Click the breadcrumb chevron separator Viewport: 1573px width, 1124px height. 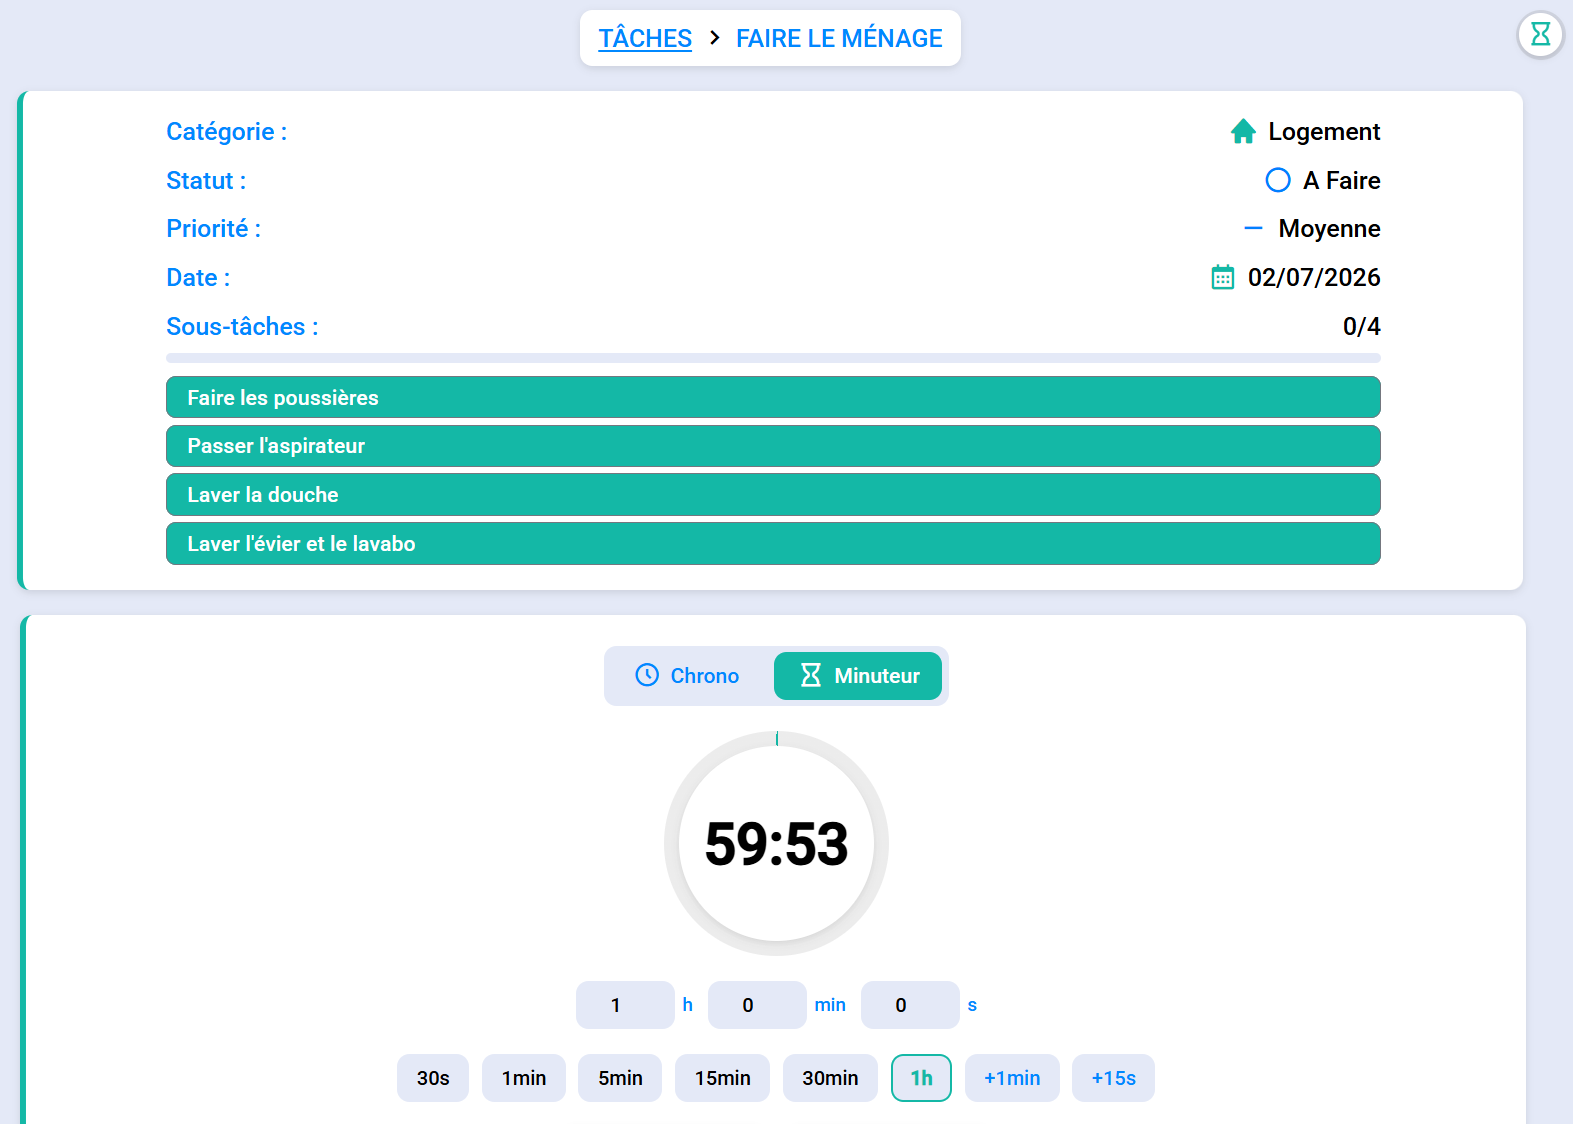click(714, 38)
